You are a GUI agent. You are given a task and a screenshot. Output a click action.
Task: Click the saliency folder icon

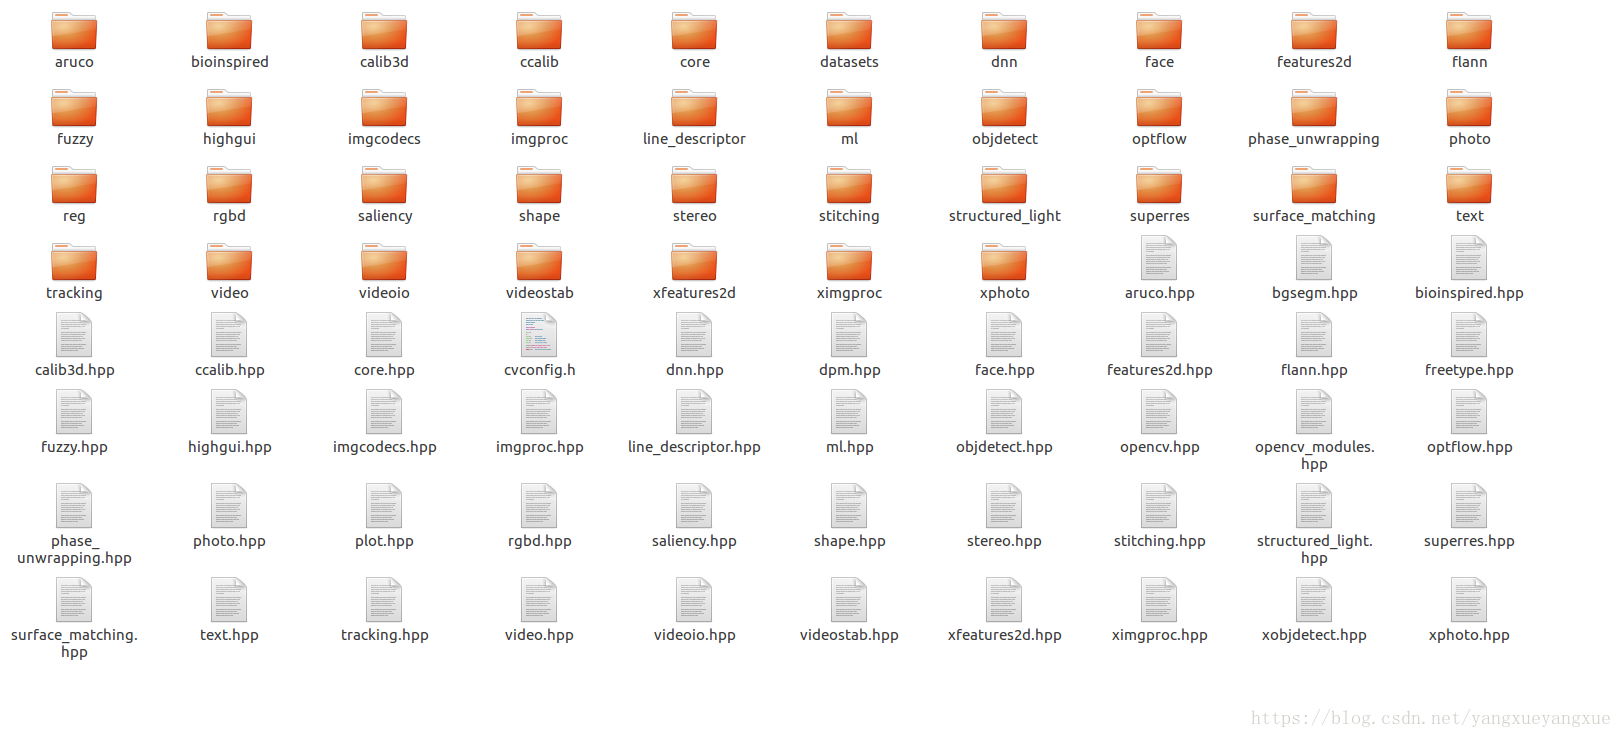[384, 185]
